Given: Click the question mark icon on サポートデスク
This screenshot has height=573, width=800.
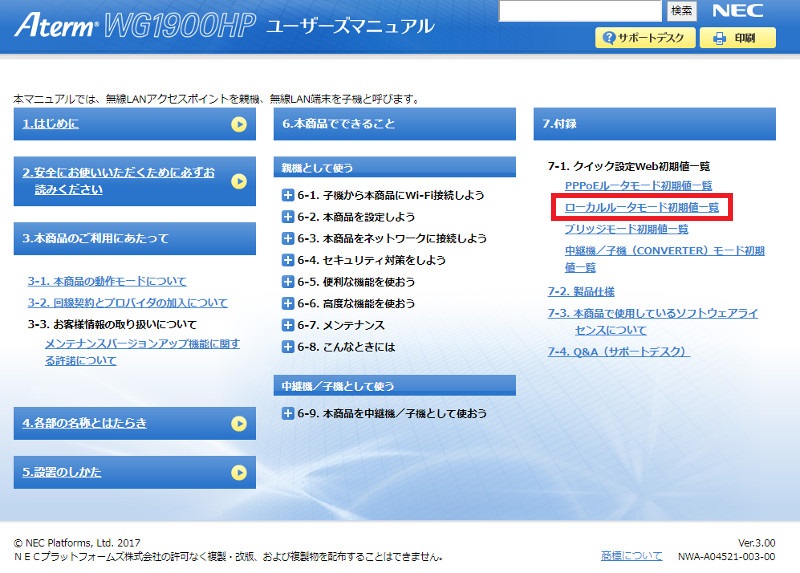Looking at the screenshot, I should point(609,38).
